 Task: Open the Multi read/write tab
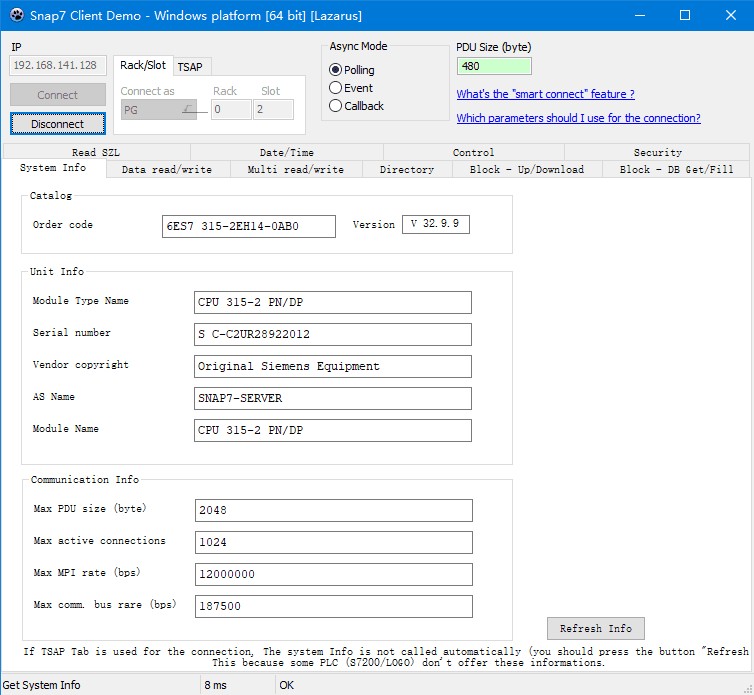coord(295,170)
